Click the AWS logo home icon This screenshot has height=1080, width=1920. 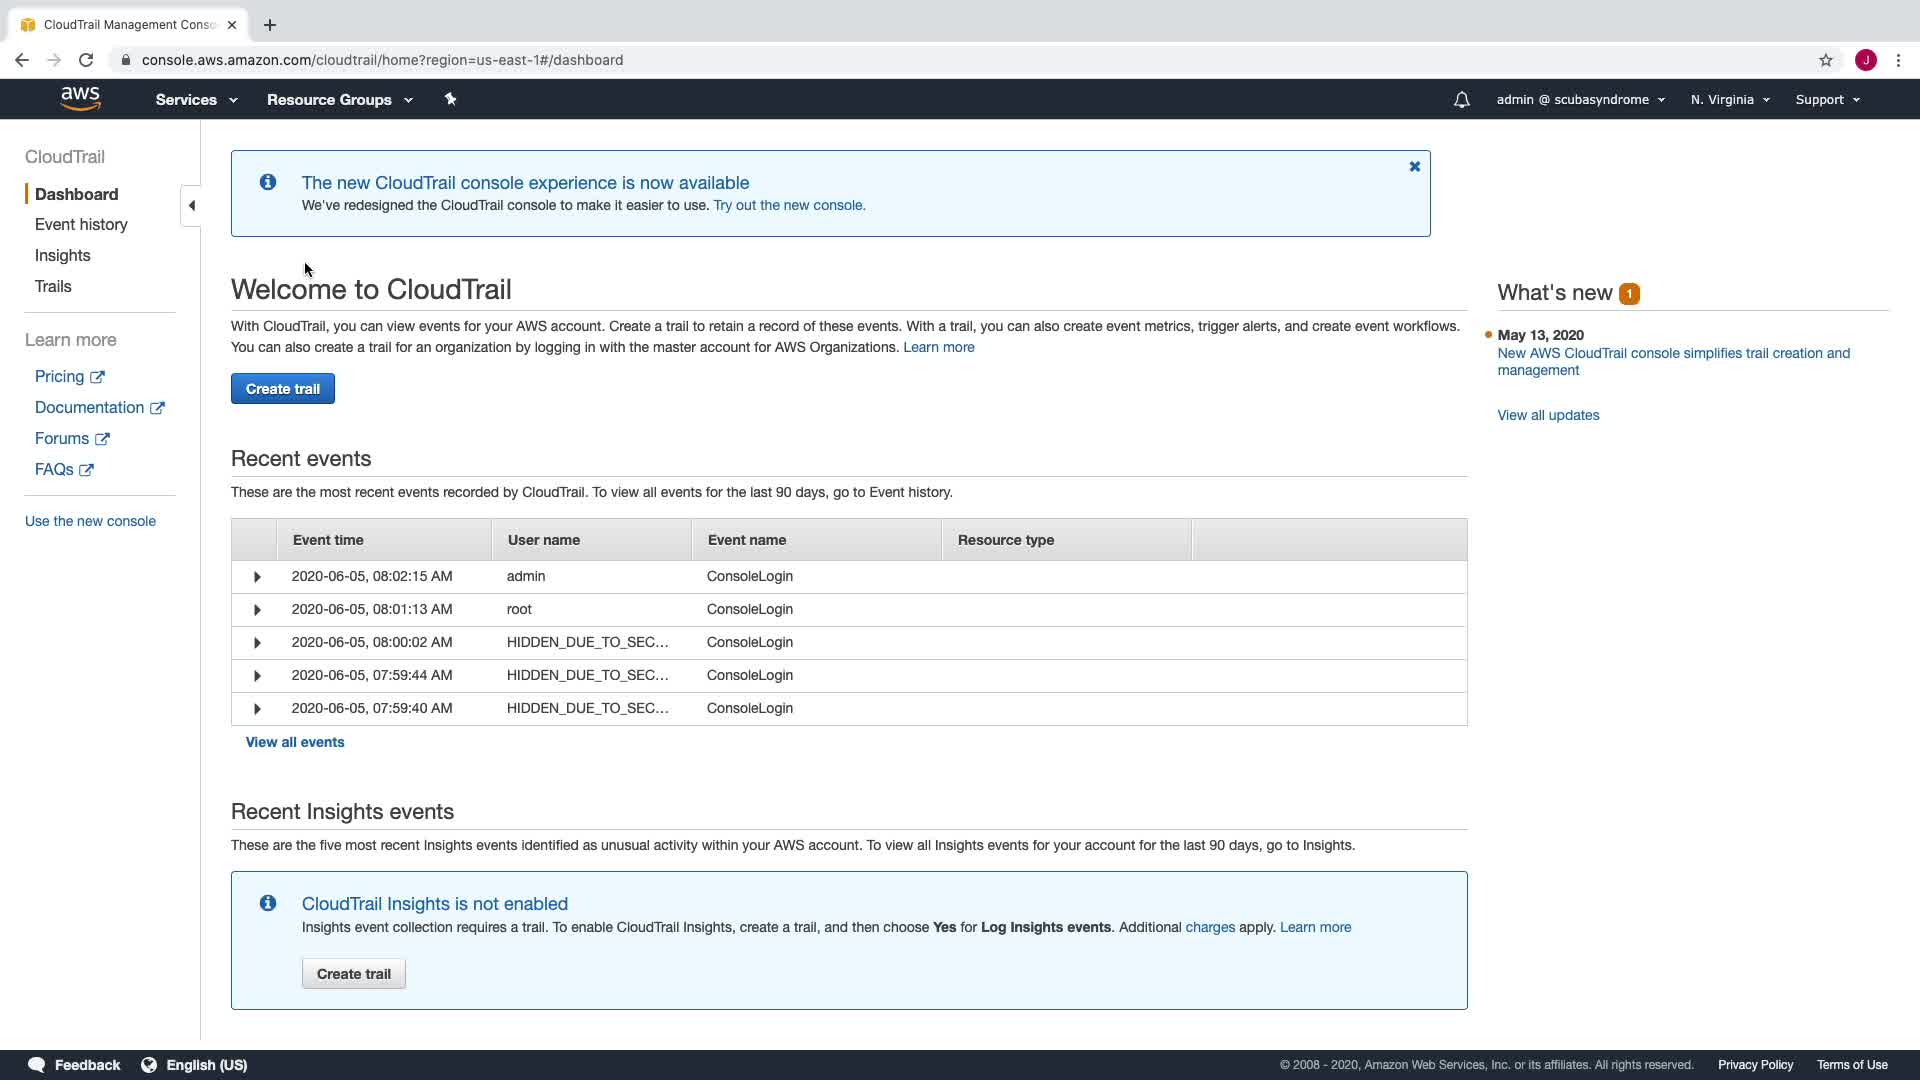point(80,98)
